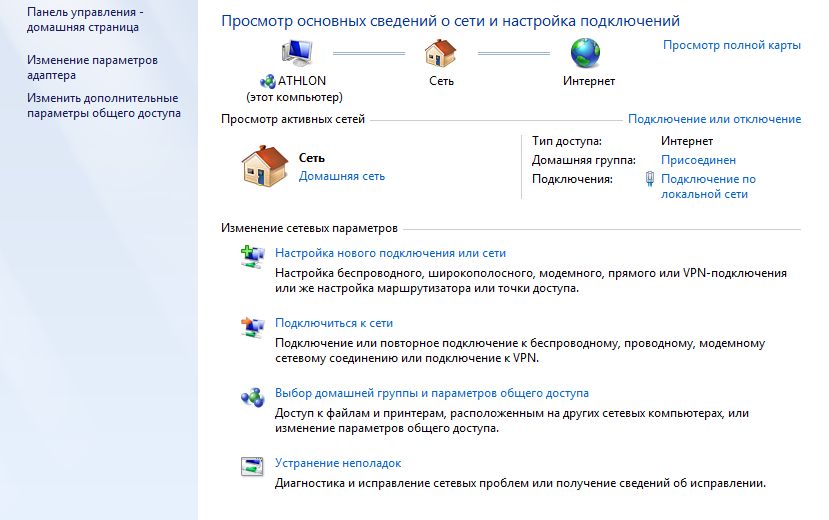Click the bold Сеть network name
This screenshot has width=829, height=520.
pos(311,157)
